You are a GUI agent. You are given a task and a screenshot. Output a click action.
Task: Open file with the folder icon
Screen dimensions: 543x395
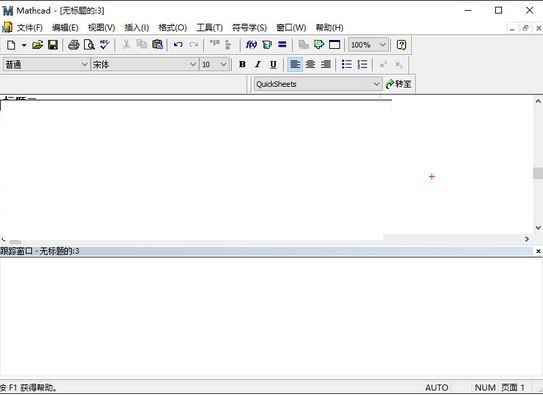(37, 45)
